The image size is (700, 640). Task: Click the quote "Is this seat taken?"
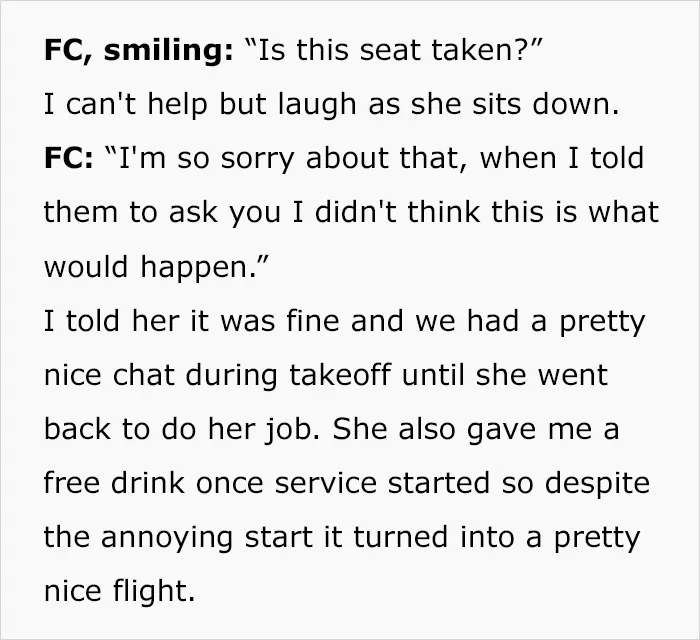coord(393,49)
